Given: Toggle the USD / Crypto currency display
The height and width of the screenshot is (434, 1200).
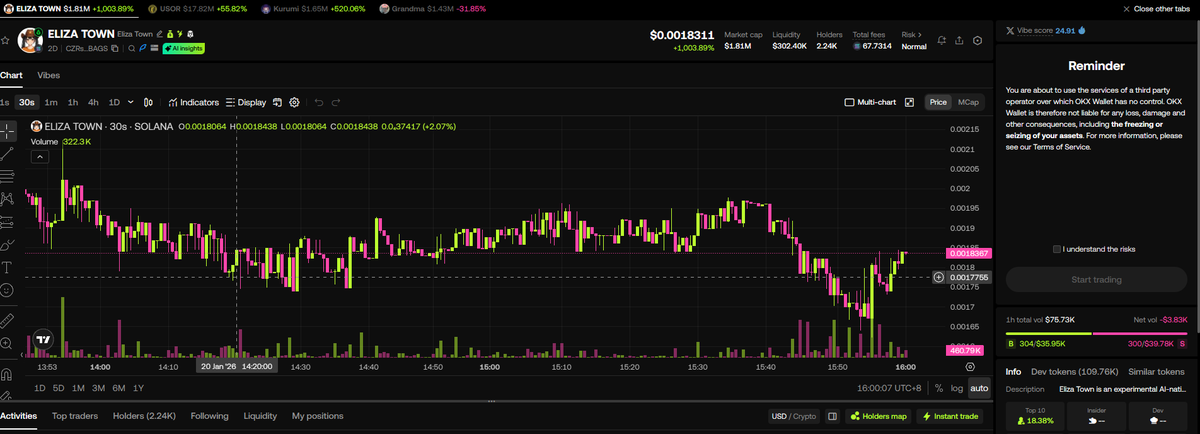Looking at the screenshot, I should click(x=794, y=416).
